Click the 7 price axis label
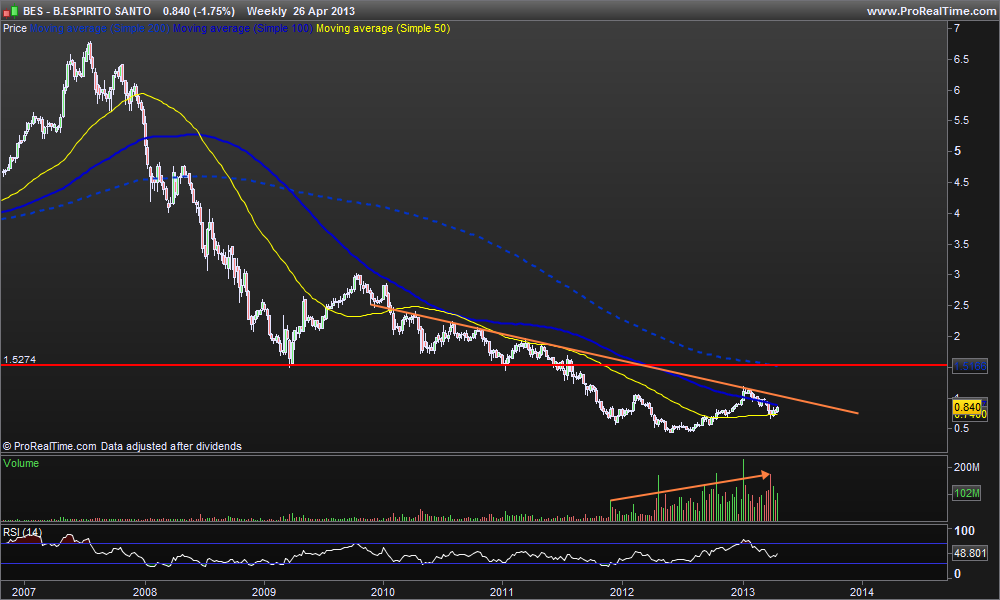This screenshot has width=1000, height=600. [x=957, y=28]
